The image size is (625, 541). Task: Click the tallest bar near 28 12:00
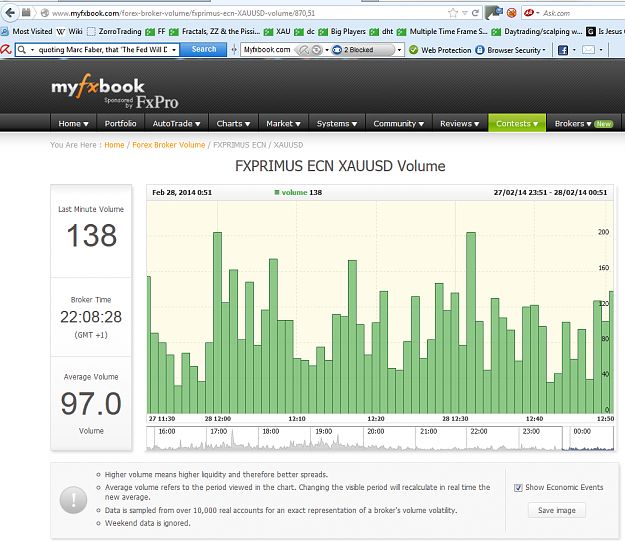217,323
